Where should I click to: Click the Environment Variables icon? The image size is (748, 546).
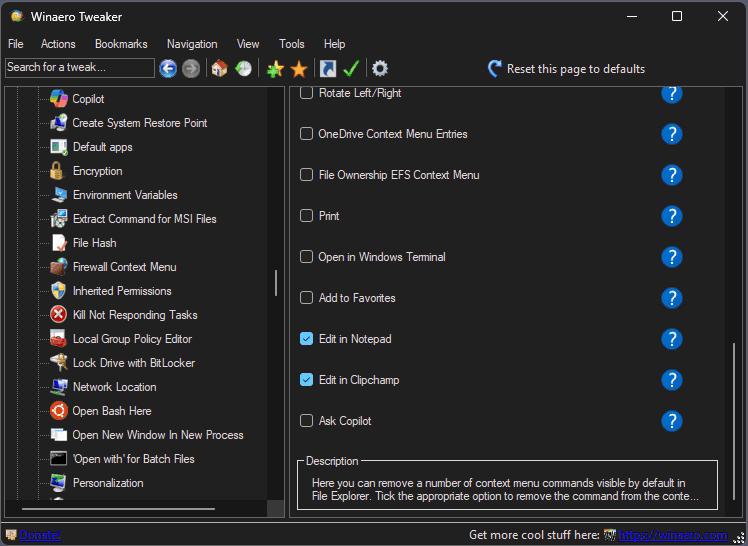point(59,195)
